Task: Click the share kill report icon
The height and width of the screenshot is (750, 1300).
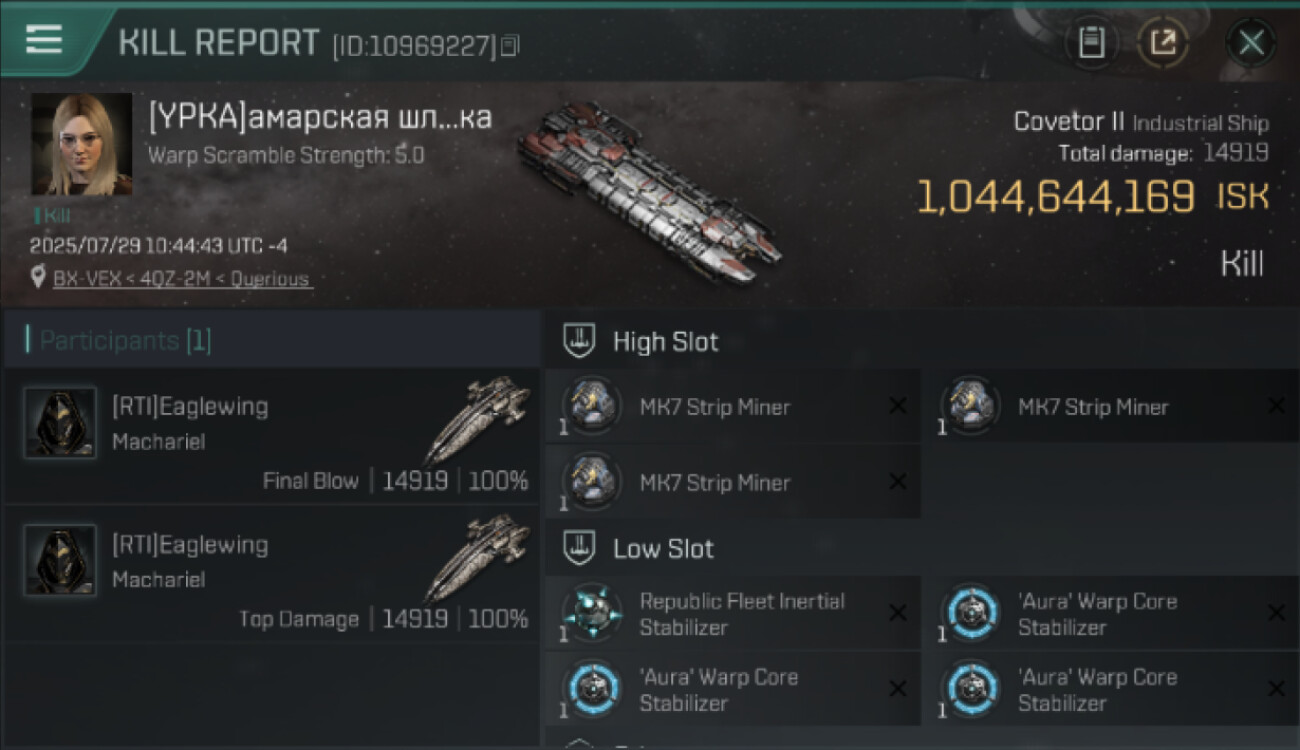Action: tap(1163, 42)
